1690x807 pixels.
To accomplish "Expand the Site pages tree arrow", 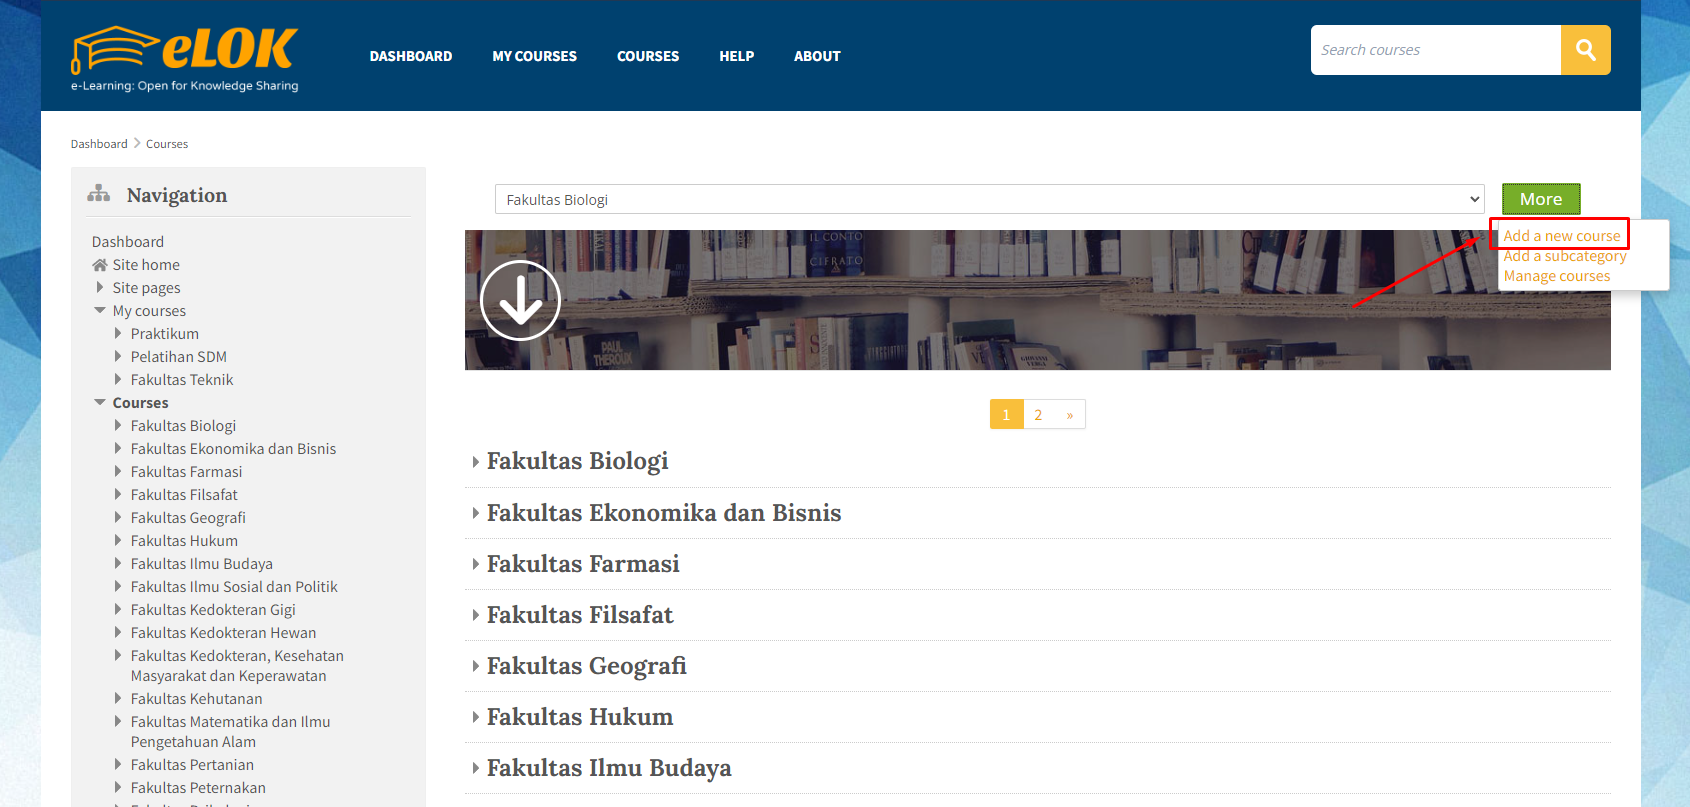I will 100,288.
